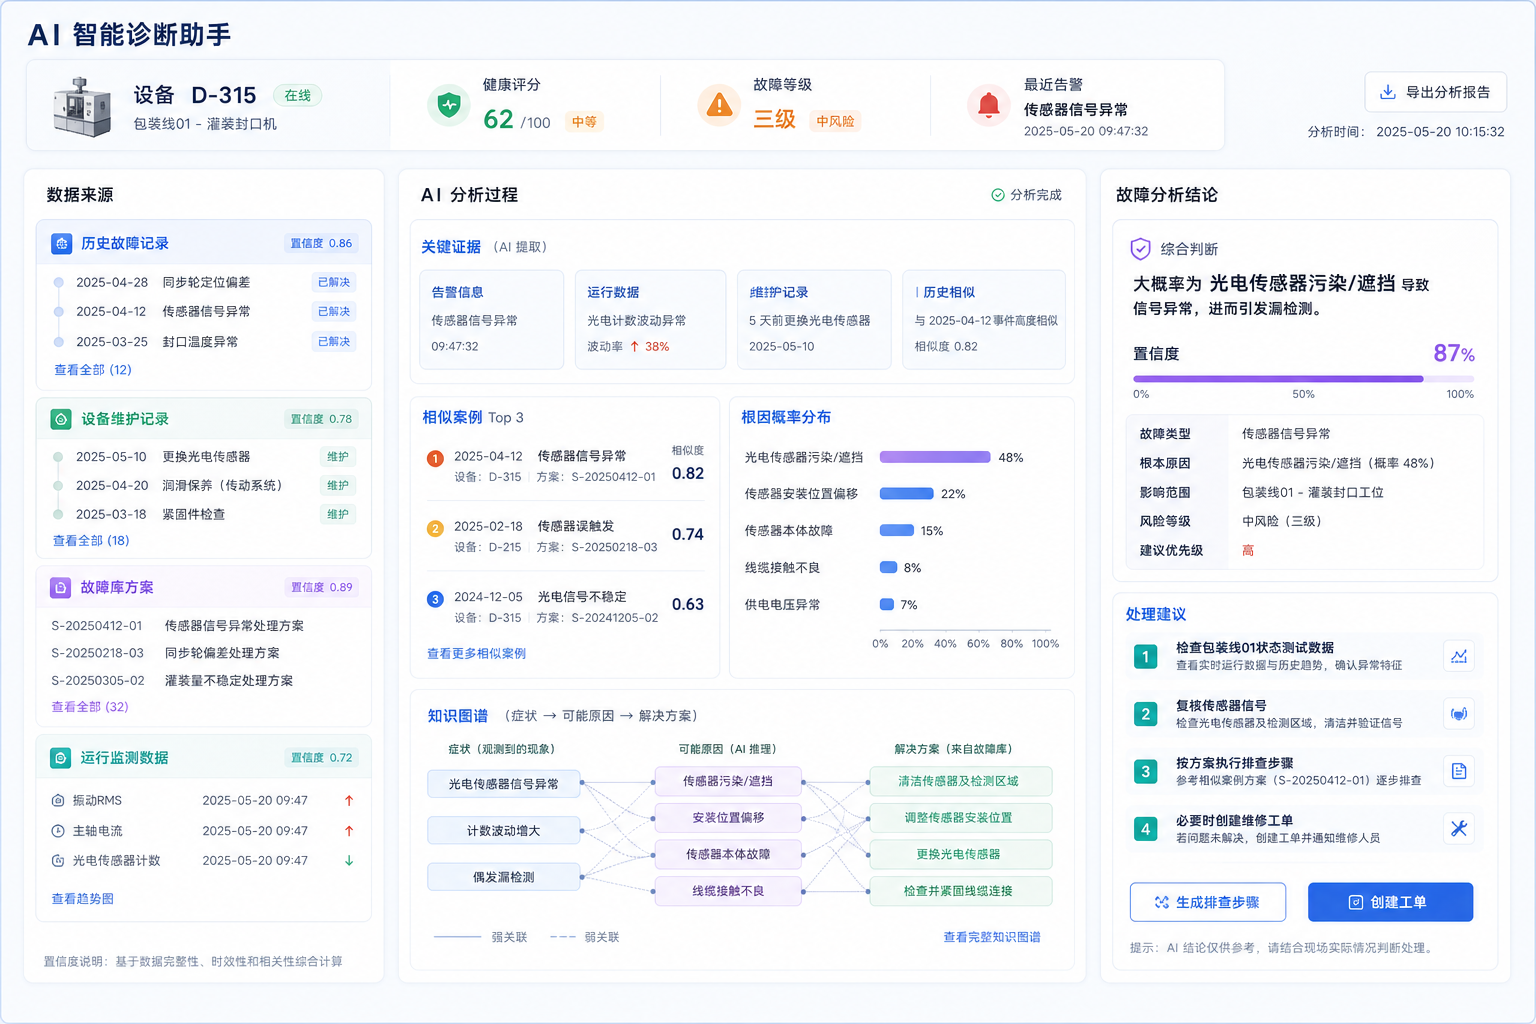Click the 运行监测数据 section icon

[x=61, y=758]
